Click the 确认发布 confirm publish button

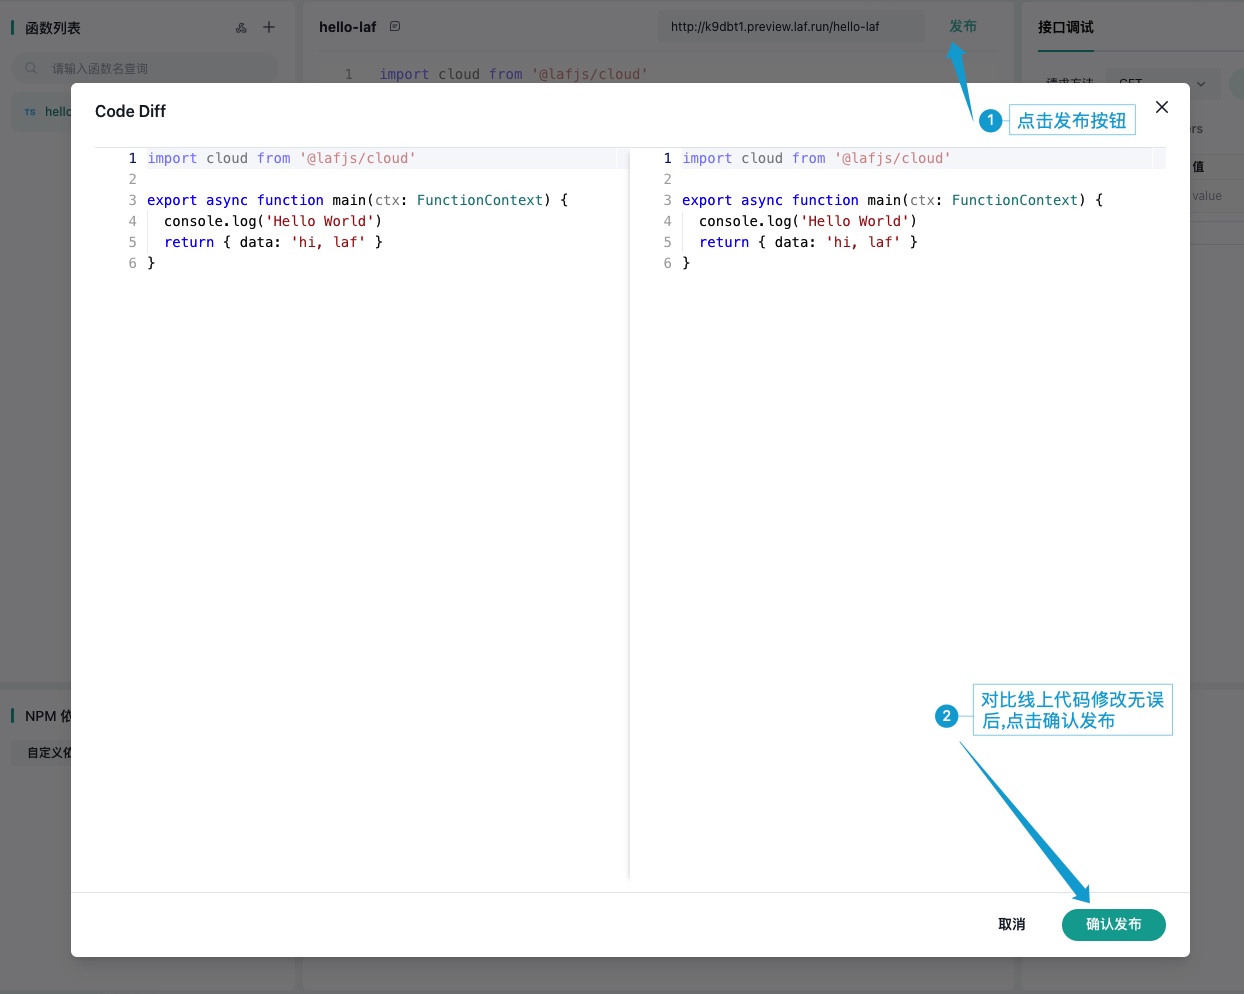coord(1113,924)
